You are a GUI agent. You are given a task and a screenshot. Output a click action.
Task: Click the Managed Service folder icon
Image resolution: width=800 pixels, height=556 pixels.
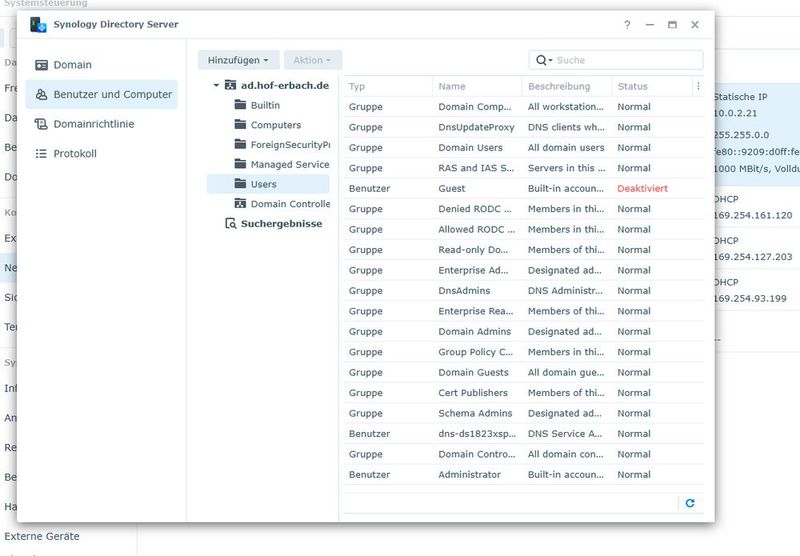point(240,164)
